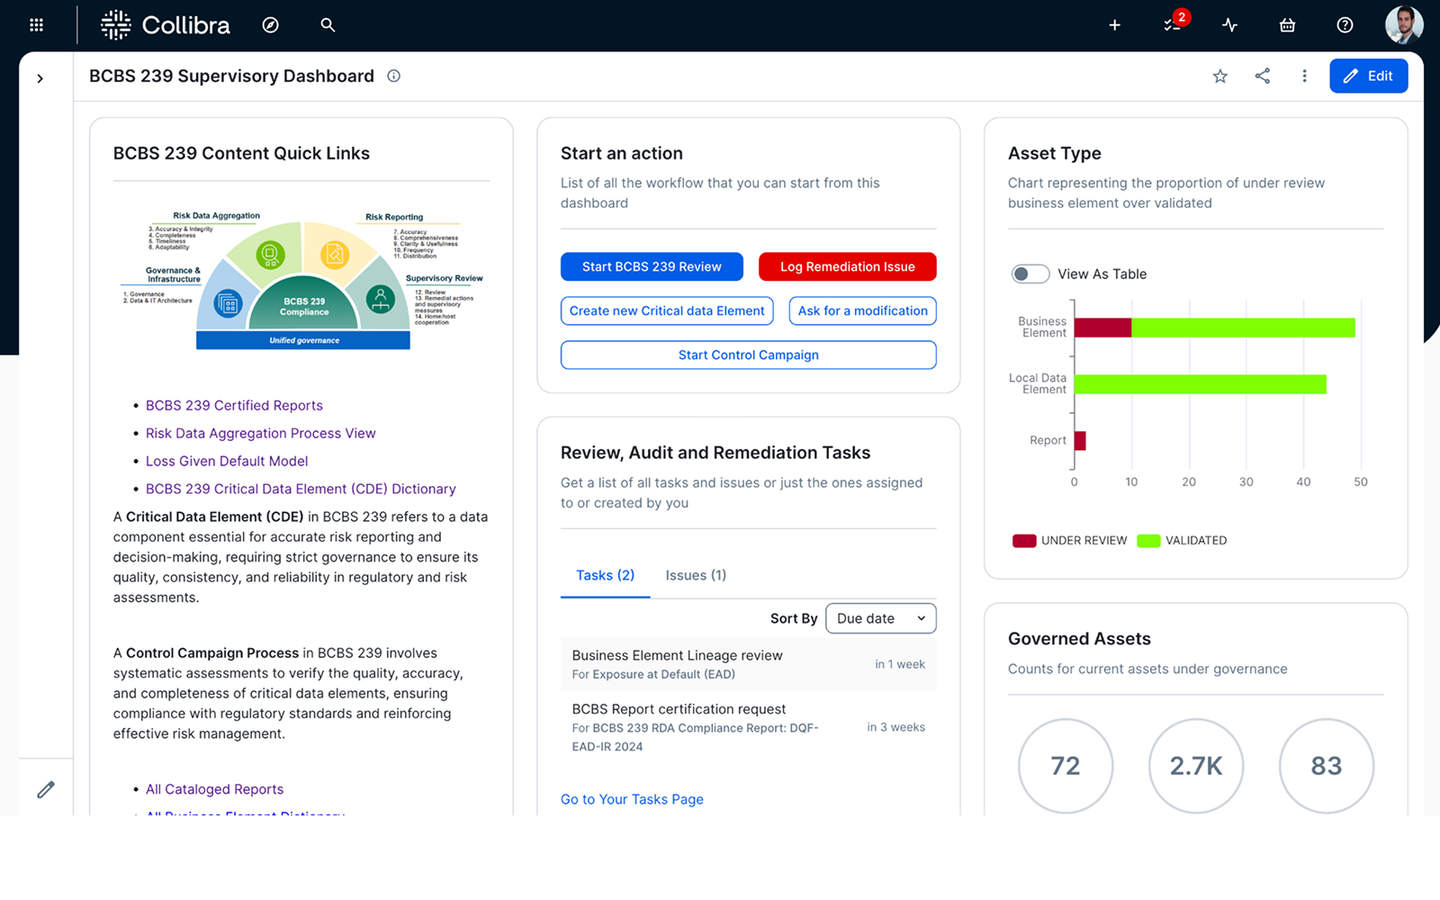The height and width of the screenshot is (900, 1440).
Task: Open Business Element Lineage review task
Action: click(749, 664)
